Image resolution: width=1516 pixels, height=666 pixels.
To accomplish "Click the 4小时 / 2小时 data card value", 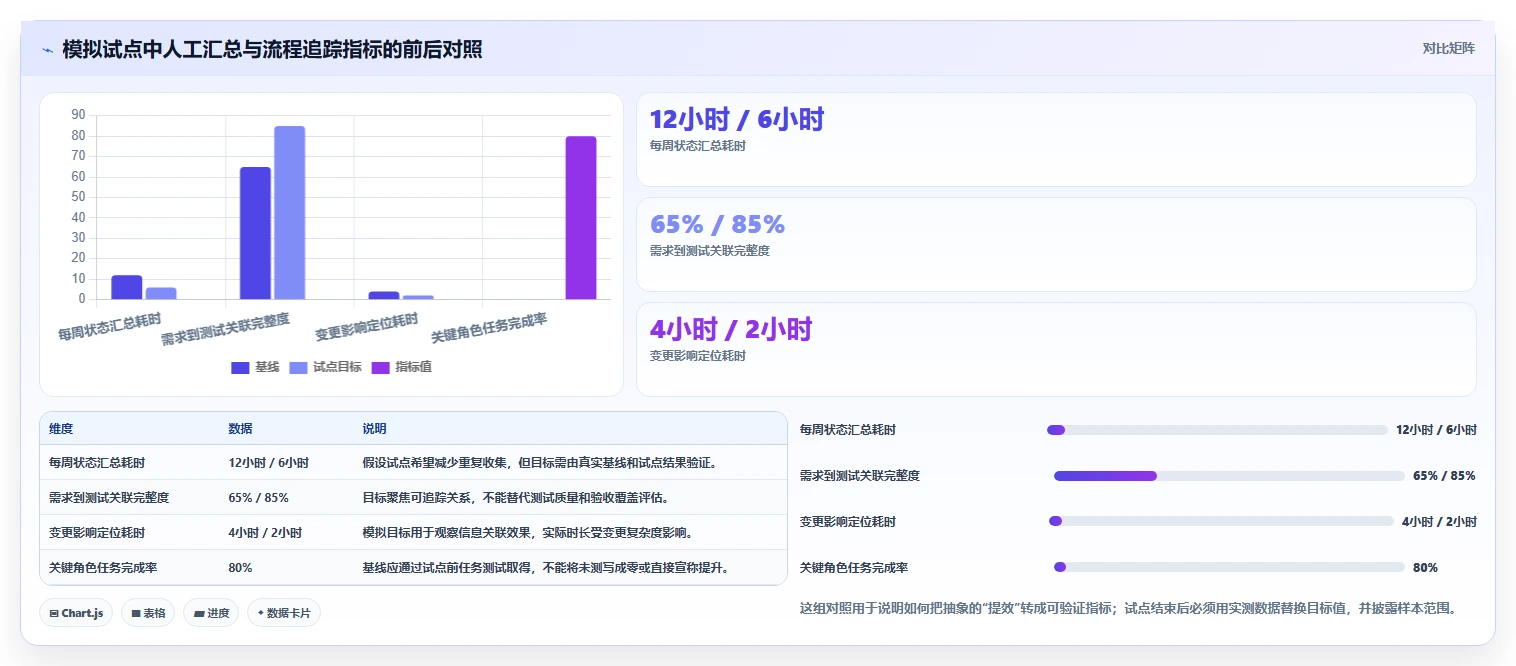I will [731, 329].
